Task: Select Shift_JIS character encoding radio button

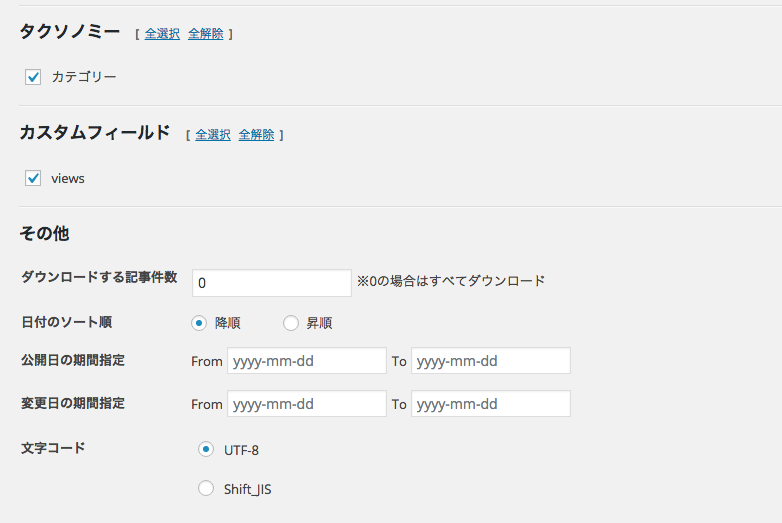Action: pyautogui.click(x=206, y=488)
